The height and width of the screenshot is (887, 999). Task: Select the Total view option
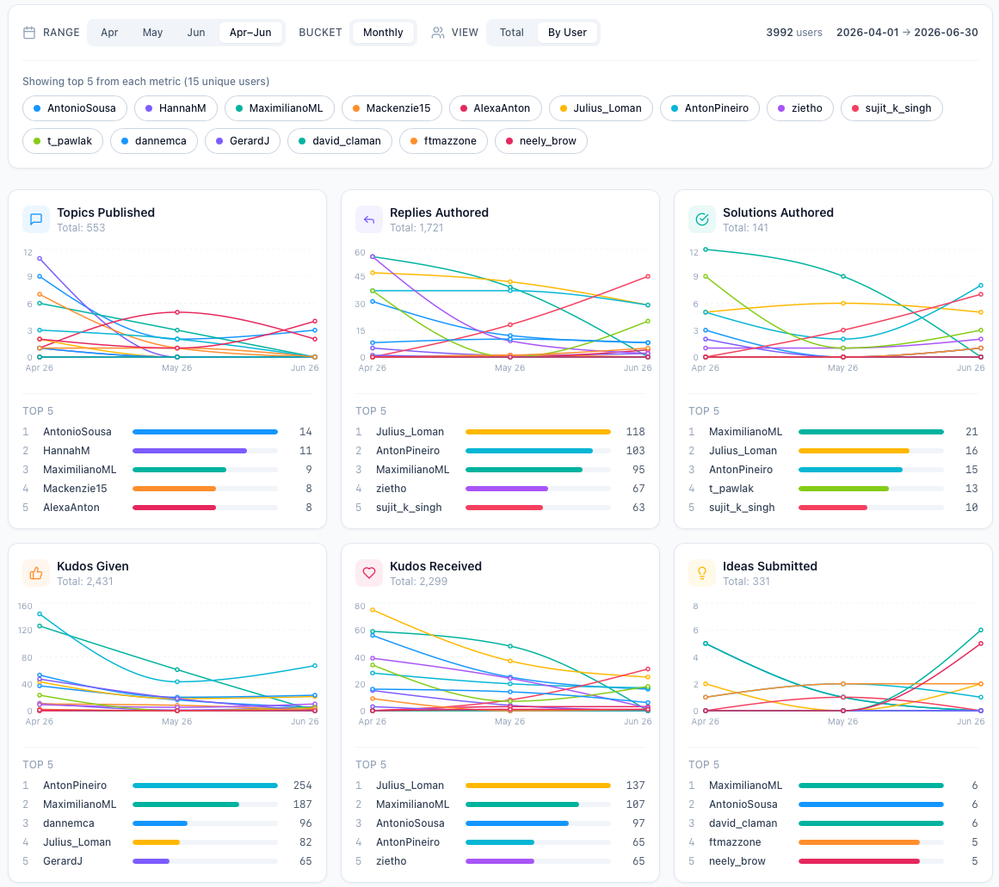[x=512, y=32]
